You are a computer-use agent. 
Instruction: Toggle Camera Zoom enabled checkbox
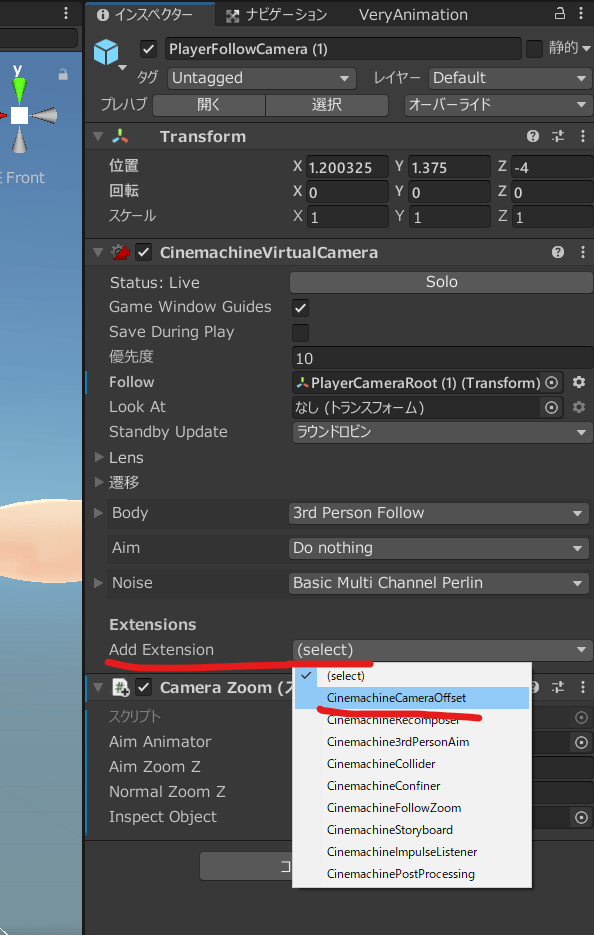tap(143, 688)
